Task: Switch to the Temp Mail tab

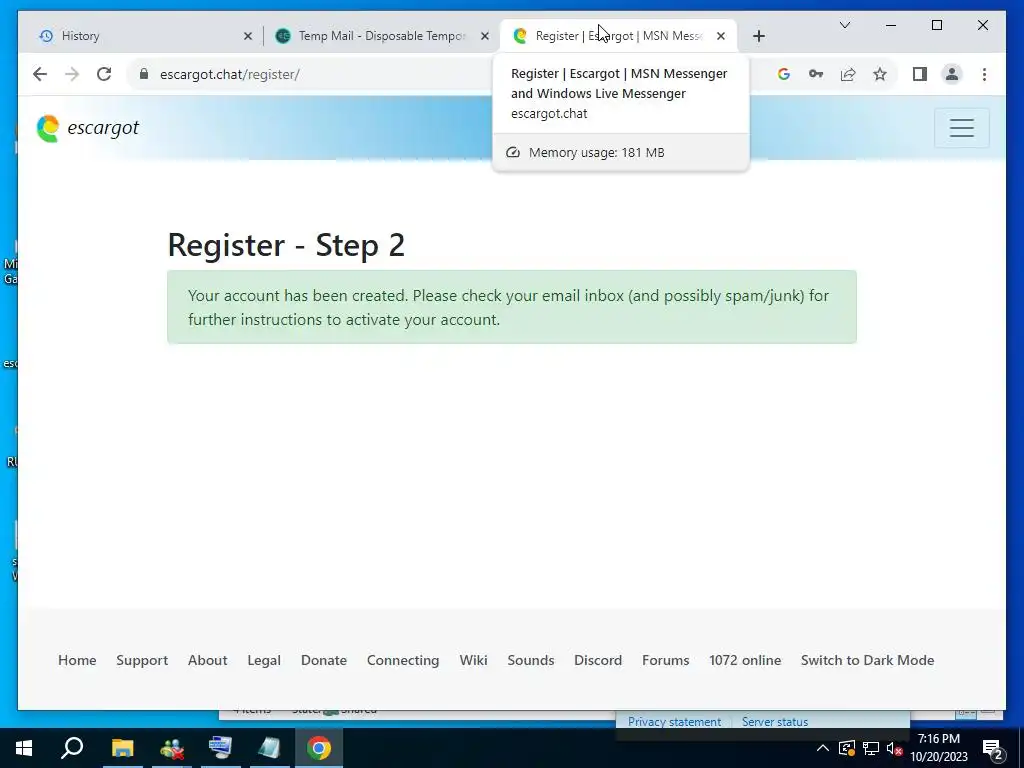Action: 382,36
